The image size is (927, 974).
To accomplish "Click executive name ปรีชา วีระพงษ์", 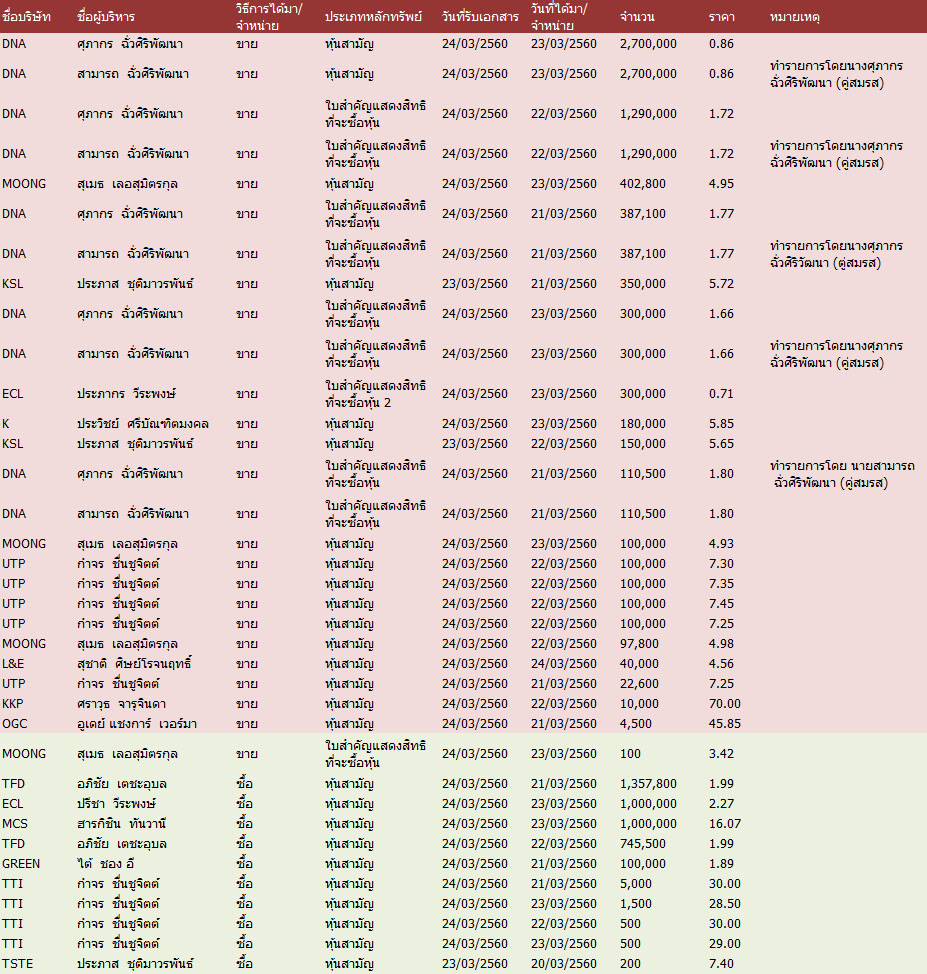I will (x=116, y=804).
